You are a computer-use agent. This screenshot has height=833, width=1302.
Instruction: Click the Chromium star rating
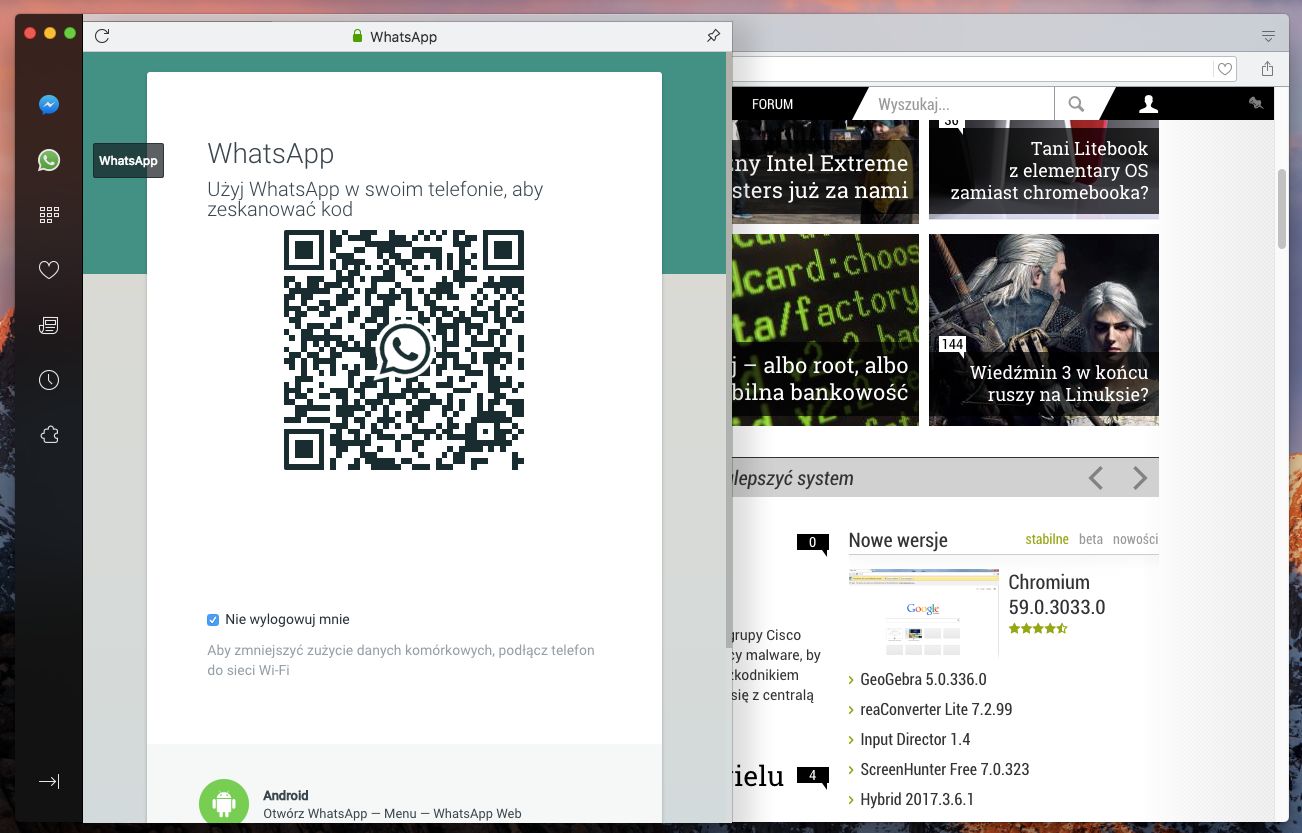[x=1038, y=629]
